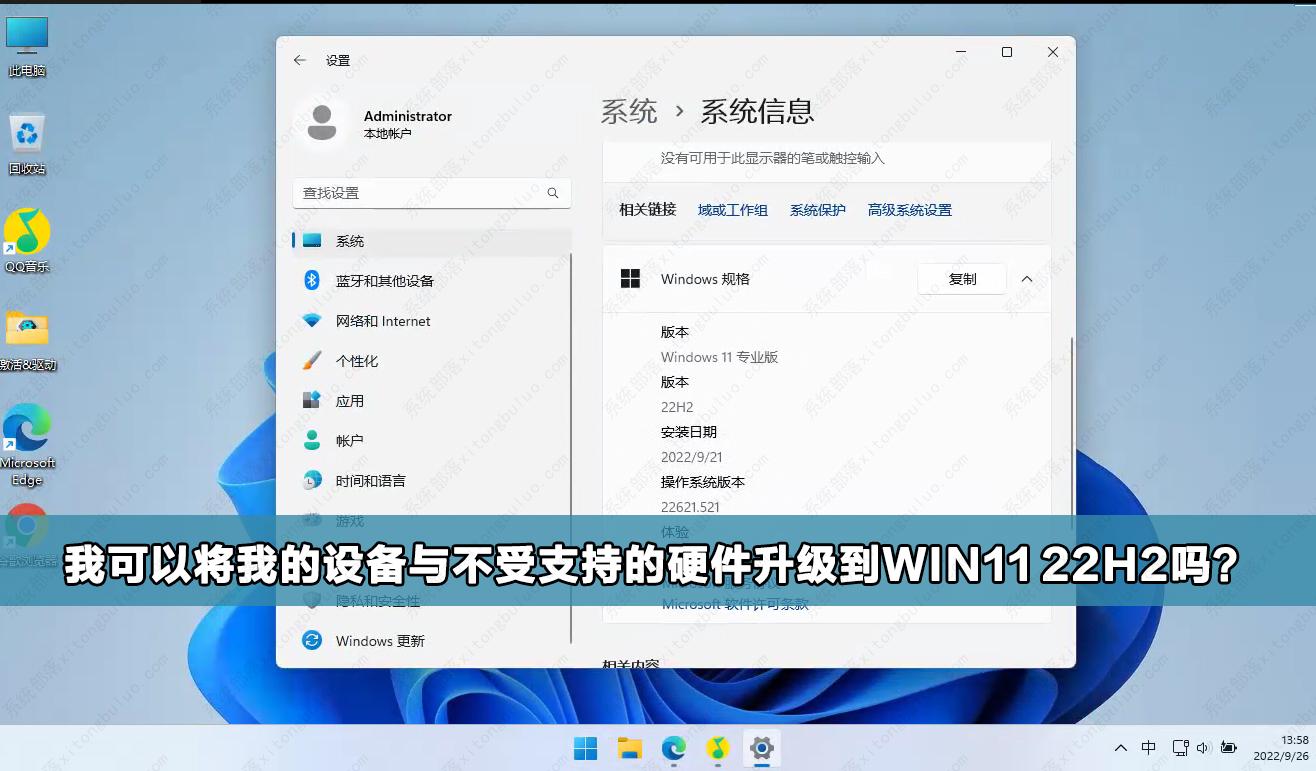Image resolution: width=1316 pixels, height=771 pixels.
Task: Open the 应用 apps section
Action: pyautogui.click(x=351, y=401)
